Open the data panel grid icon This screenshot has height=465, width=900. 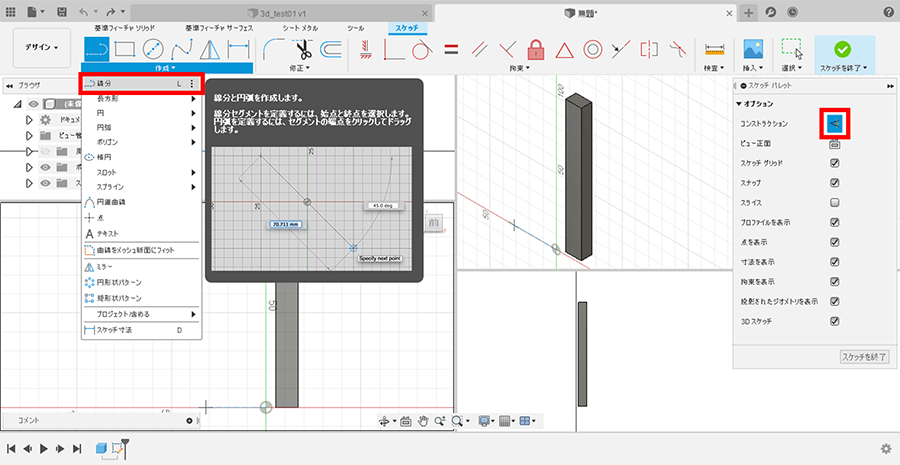[11, 12]
